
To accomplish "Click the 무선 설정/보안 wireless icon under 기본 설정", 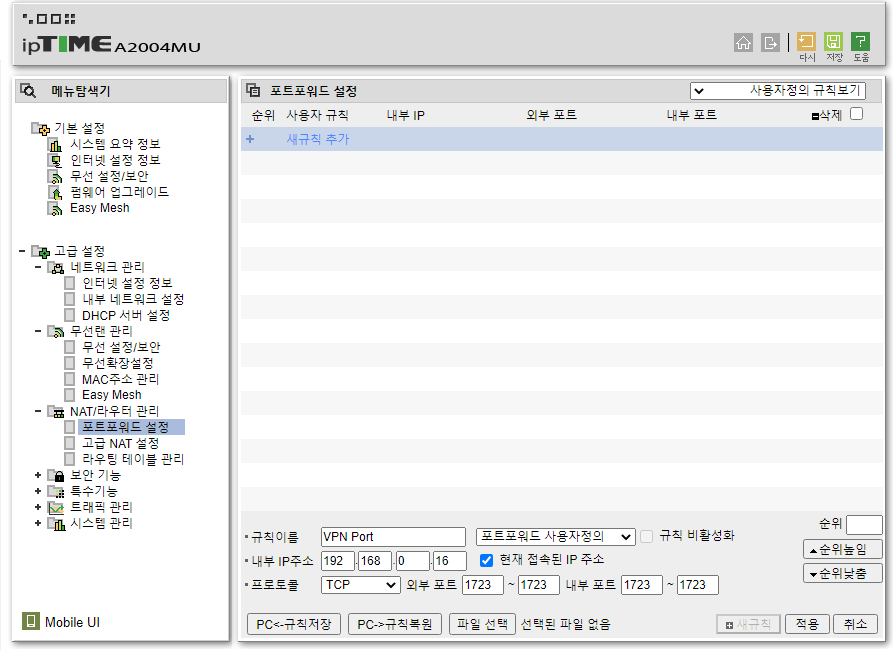I will (x=55, y=177).
